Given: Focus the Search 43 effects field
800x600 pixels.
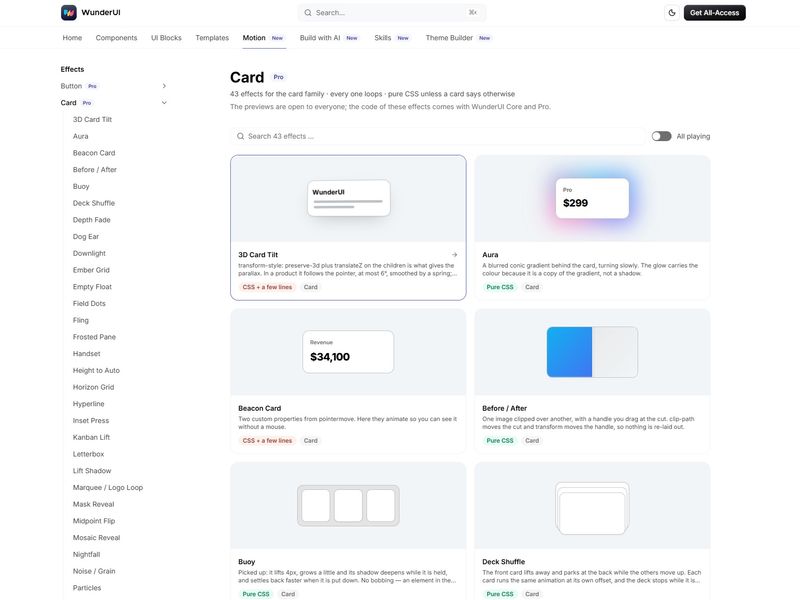Looking at the screenshot, I should (x=438, y=136).
